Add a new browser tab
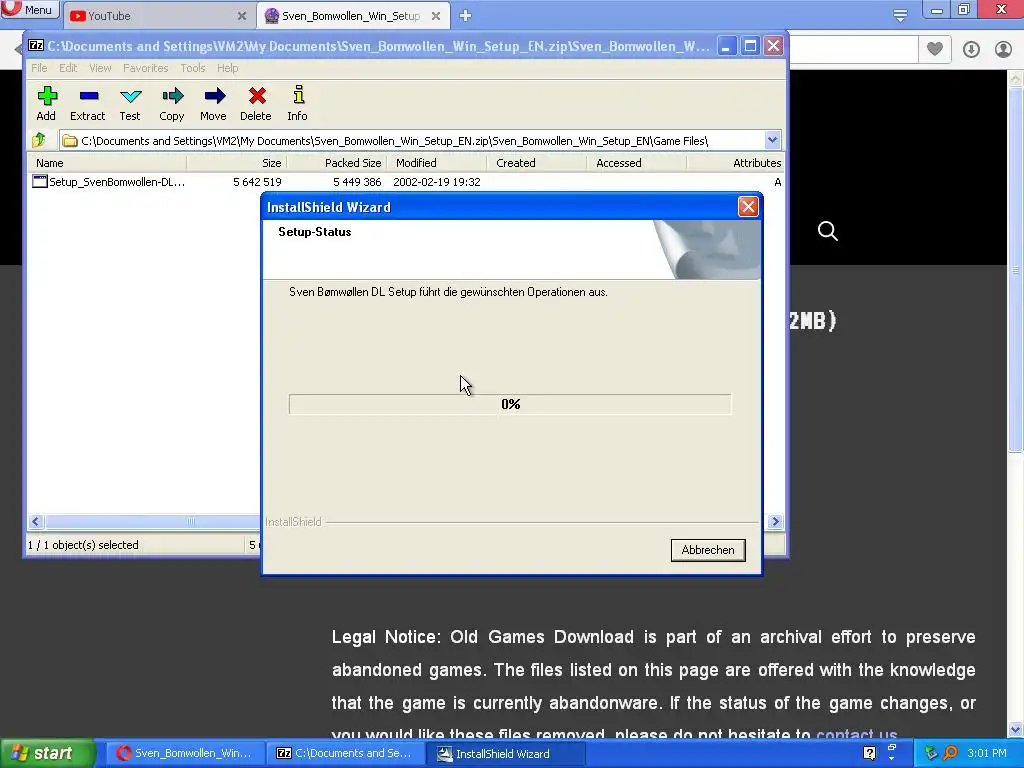1024x768 pixels. (x=465, y=15)
